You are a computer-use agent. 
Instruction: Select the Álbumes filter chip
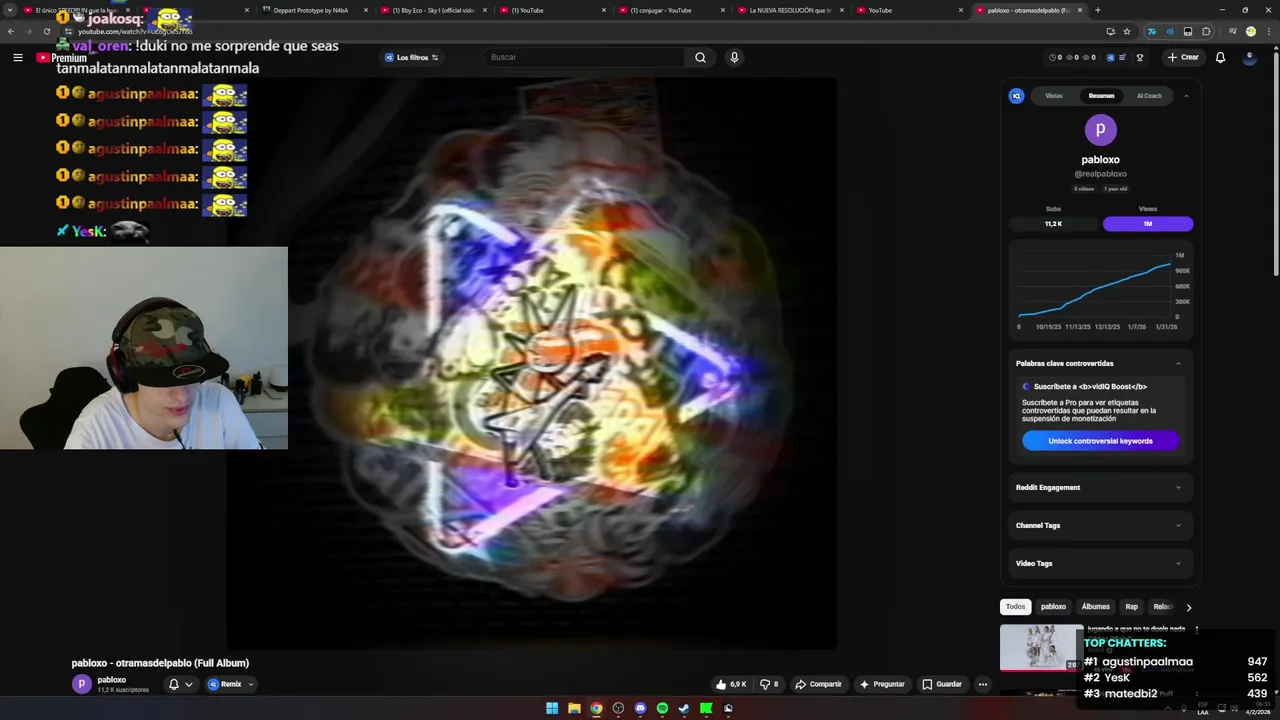tap(1095, 607)
